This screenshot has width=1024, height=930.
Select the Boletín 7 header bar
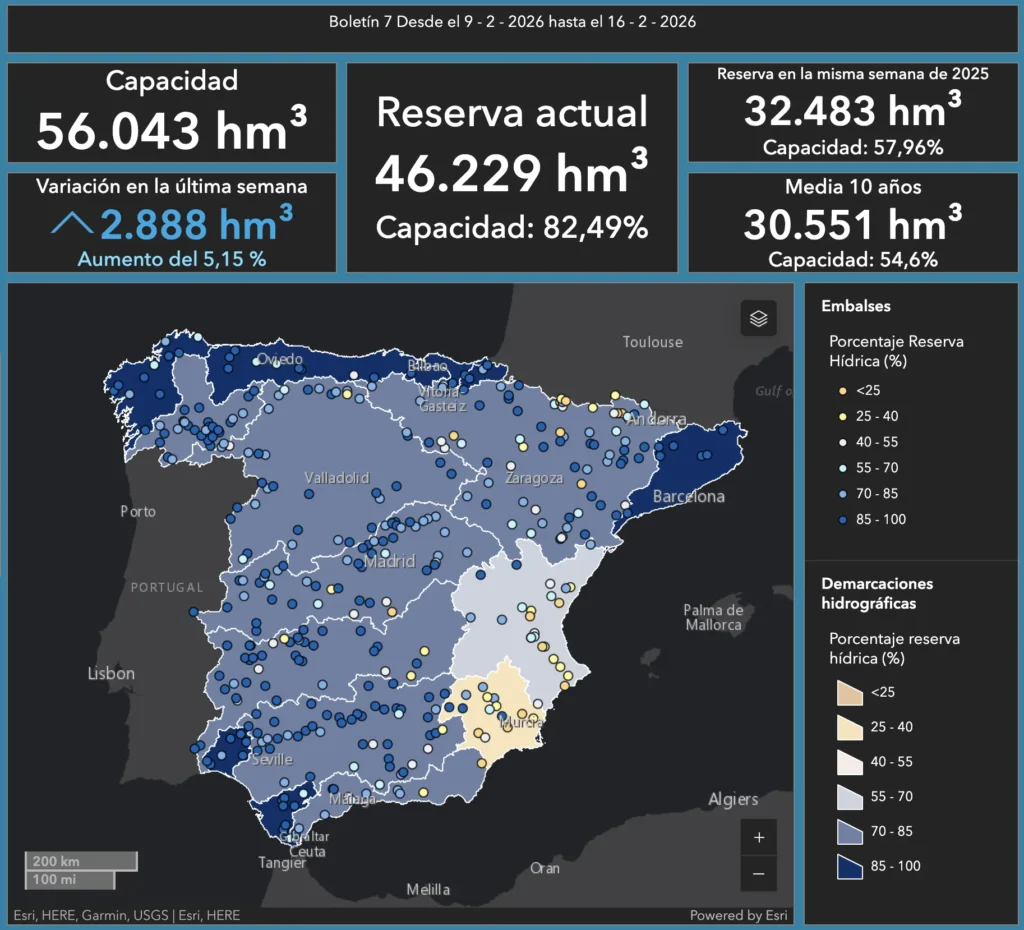512,21
